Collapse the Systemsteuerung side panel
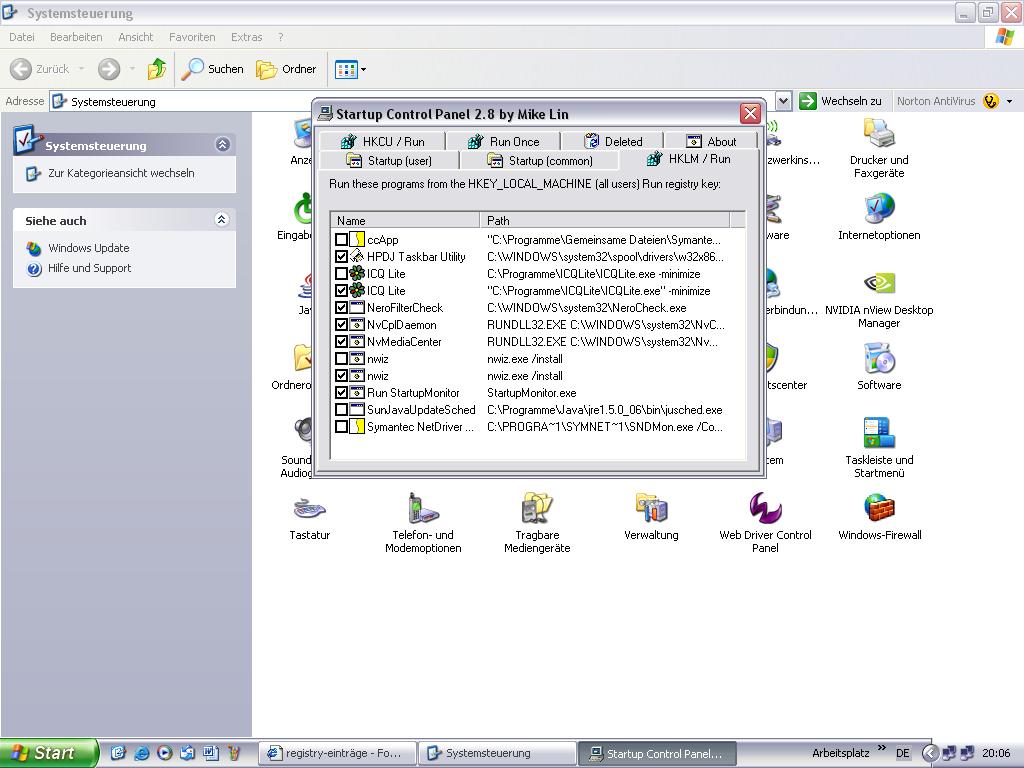 click(223, 144)
